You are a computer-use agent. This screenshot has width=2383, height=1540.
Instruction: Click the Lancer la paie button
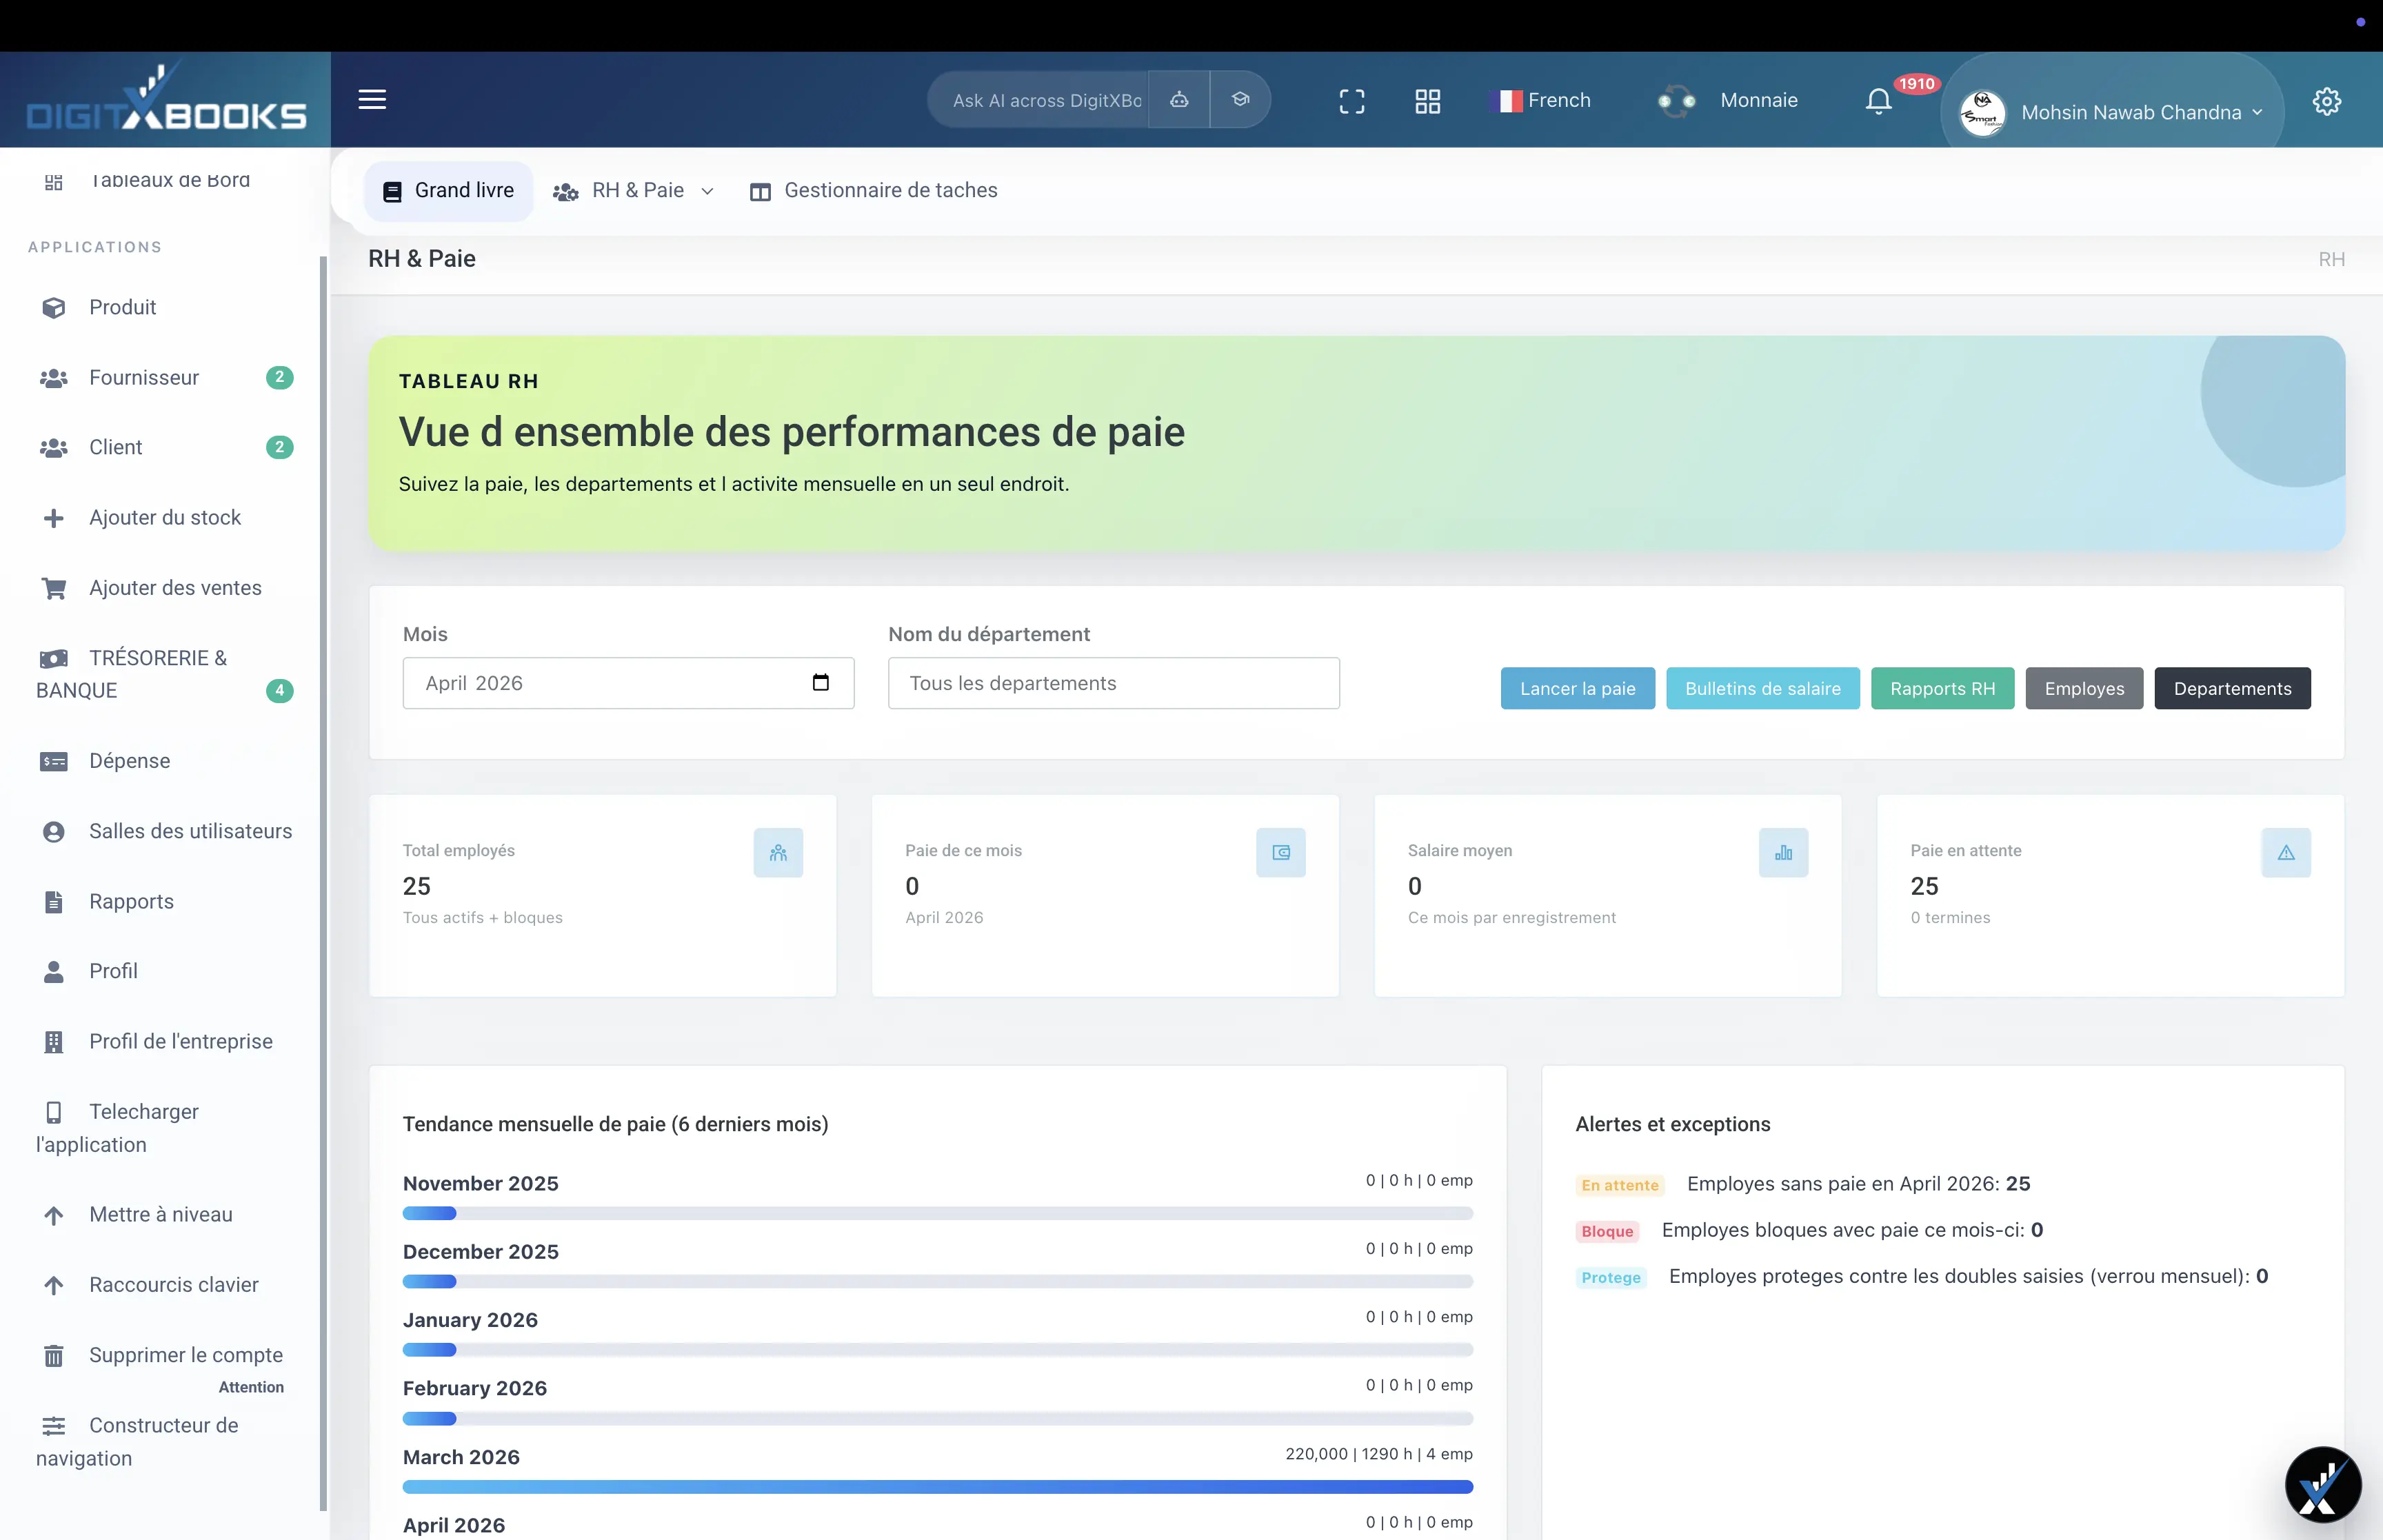click(x=1577, y=688)
